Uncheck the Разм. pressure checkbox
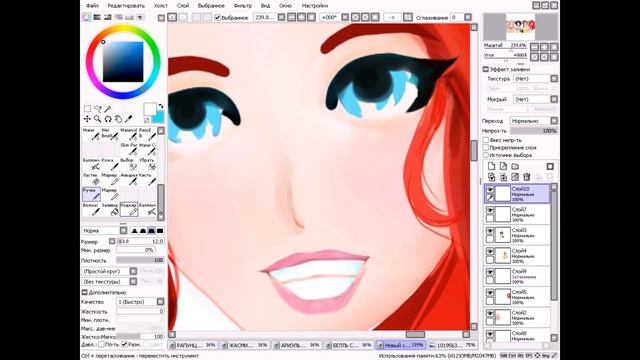Viewport: 640px width, 360px height. point(124,344)
